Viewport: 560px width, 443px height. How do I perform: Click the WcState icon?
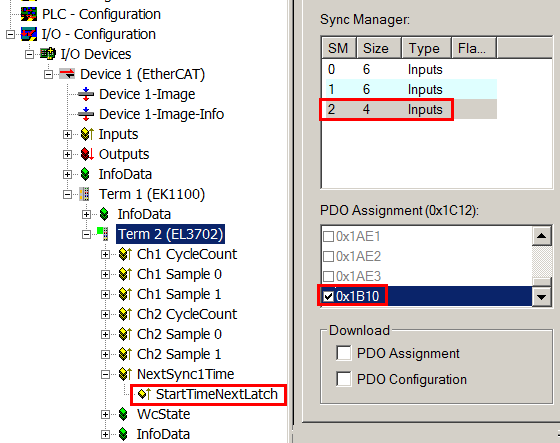123,414
